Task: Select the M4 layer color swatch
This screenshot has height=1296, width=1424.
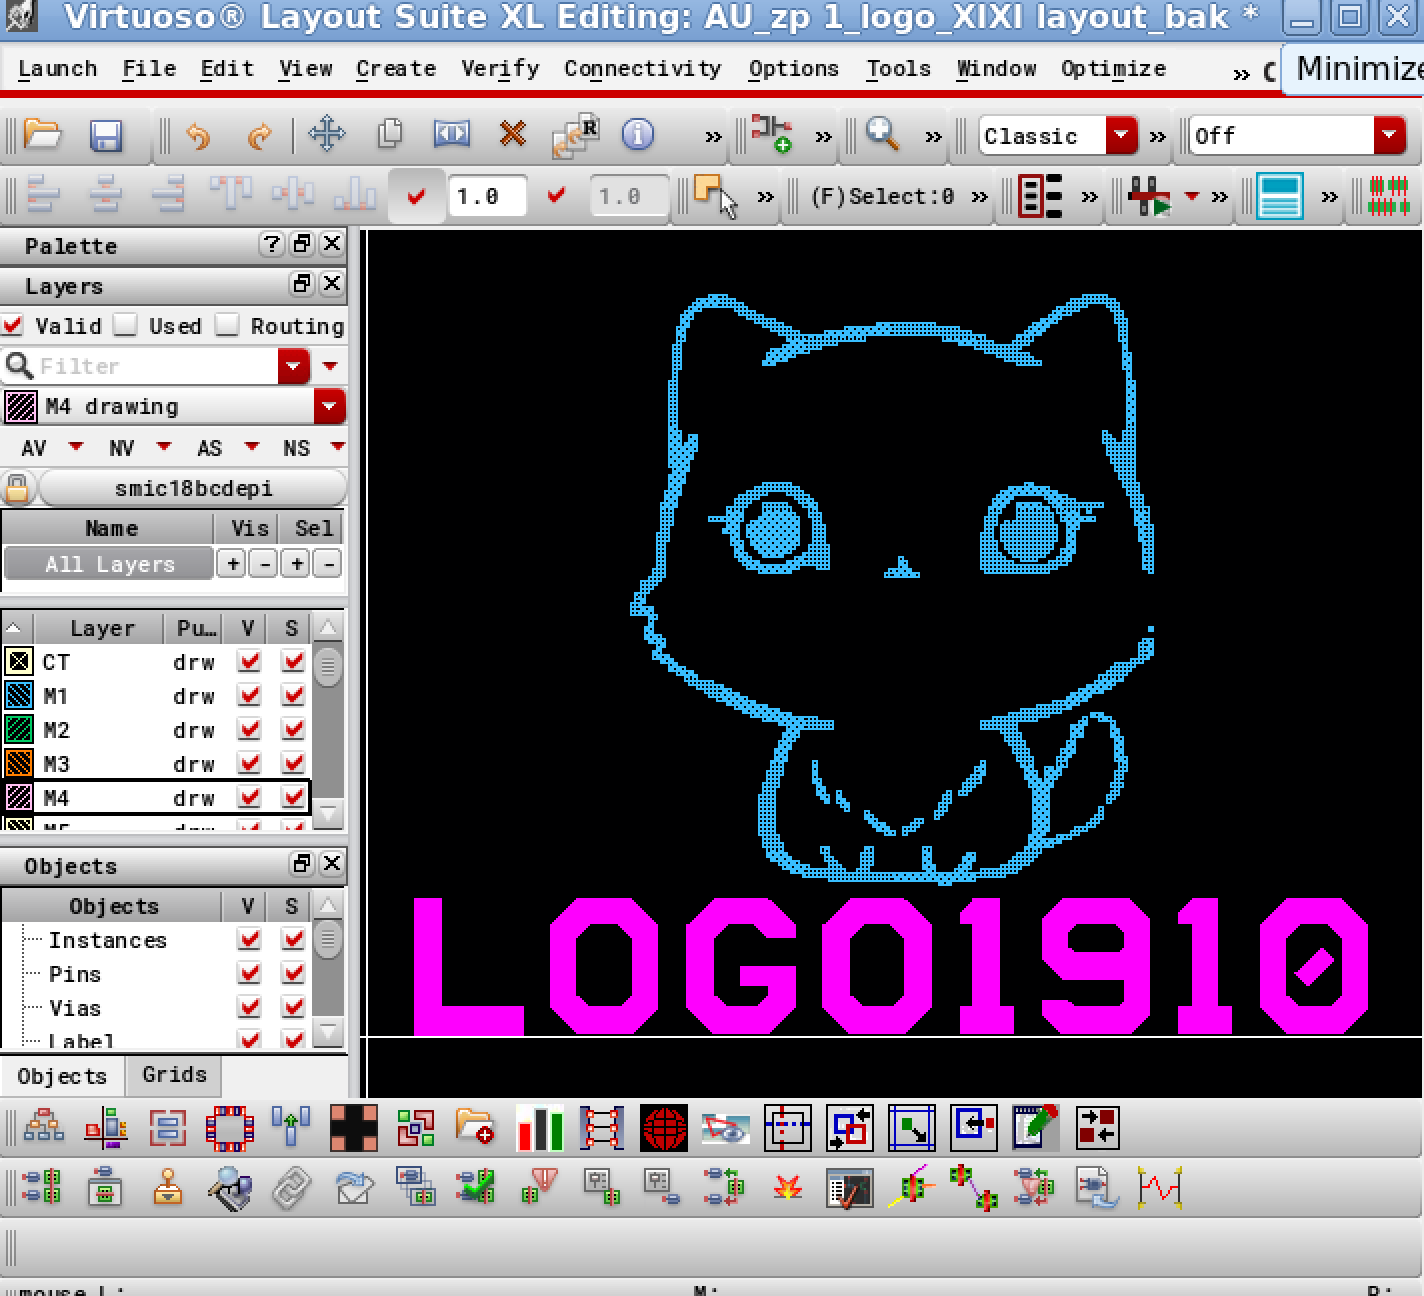Action: [x=19, y=797]
